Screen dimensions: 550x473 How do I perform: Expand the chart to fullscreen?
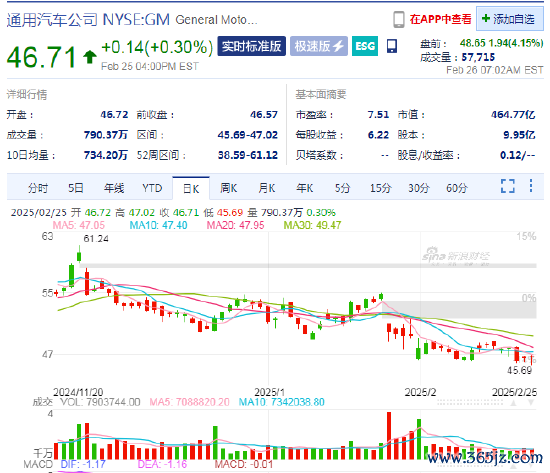click(508, 186)
